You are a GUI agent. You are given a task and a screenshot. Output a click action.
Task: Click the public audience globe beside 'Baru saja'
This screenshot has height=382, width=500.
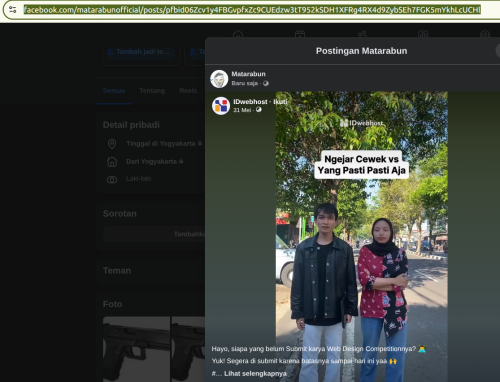266,83
